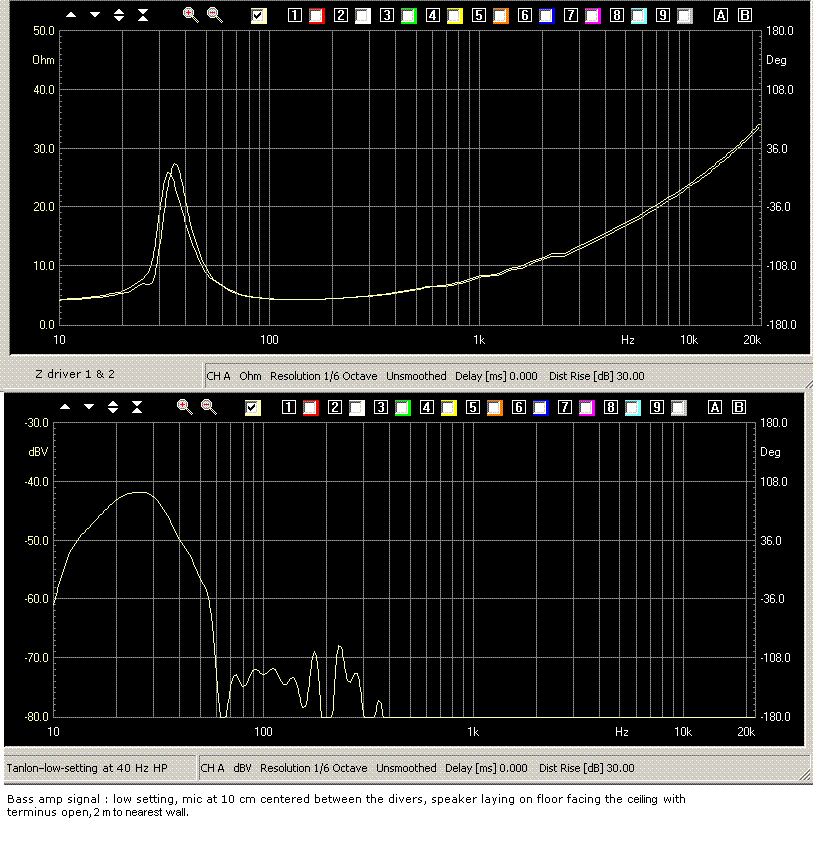This screenshot has width=813, height=855.
Task: Click 'Dist Rise [dB] 30.00' in bottom status bar
Action: click(x=587, y=768)
